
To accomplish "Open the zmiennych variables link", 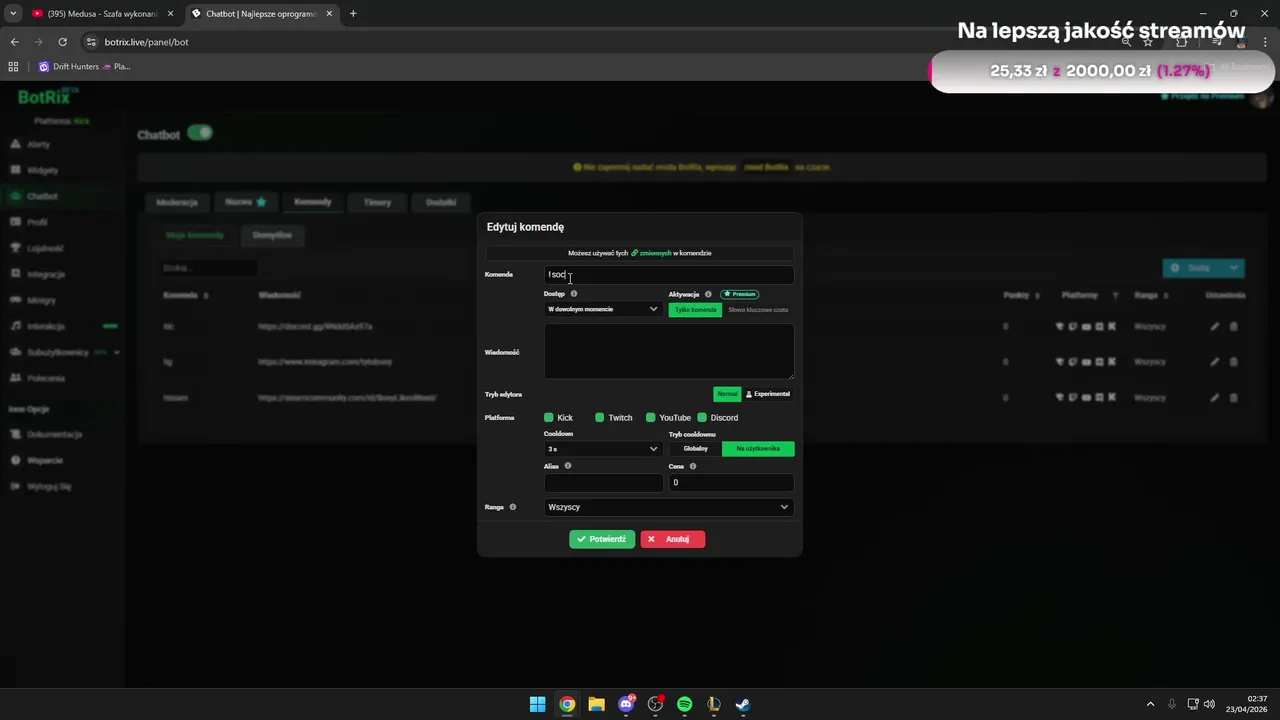I will [x=651, y=253].
